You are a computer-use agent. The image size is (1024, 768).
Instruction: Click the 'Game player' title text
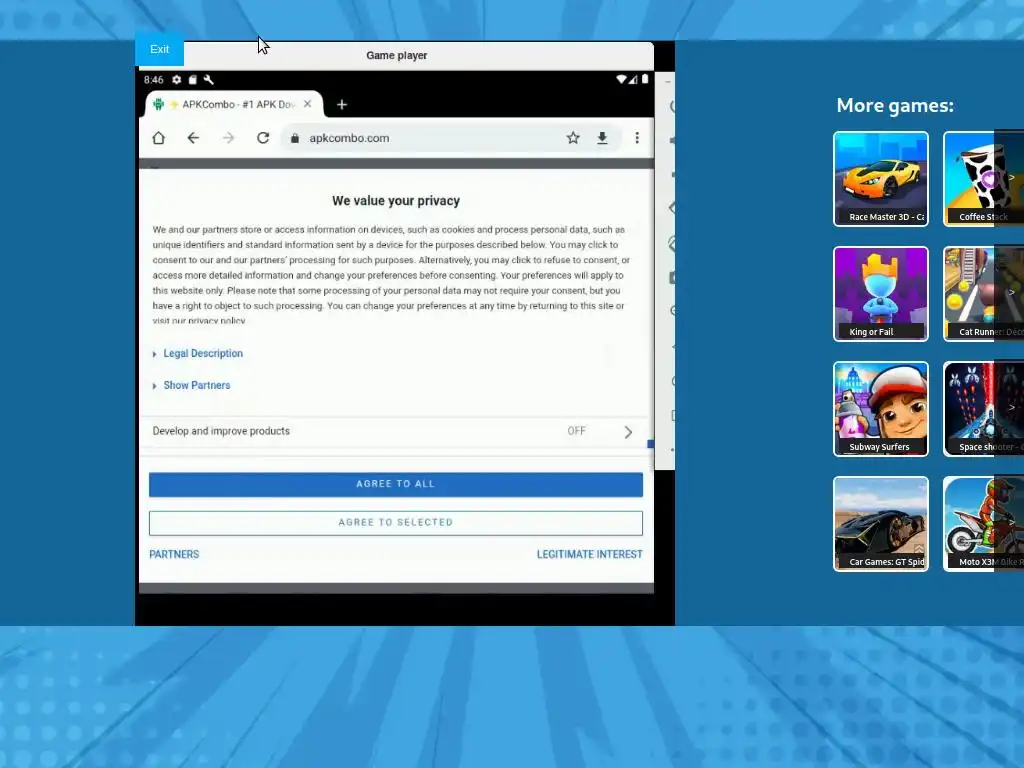point(396,56)
